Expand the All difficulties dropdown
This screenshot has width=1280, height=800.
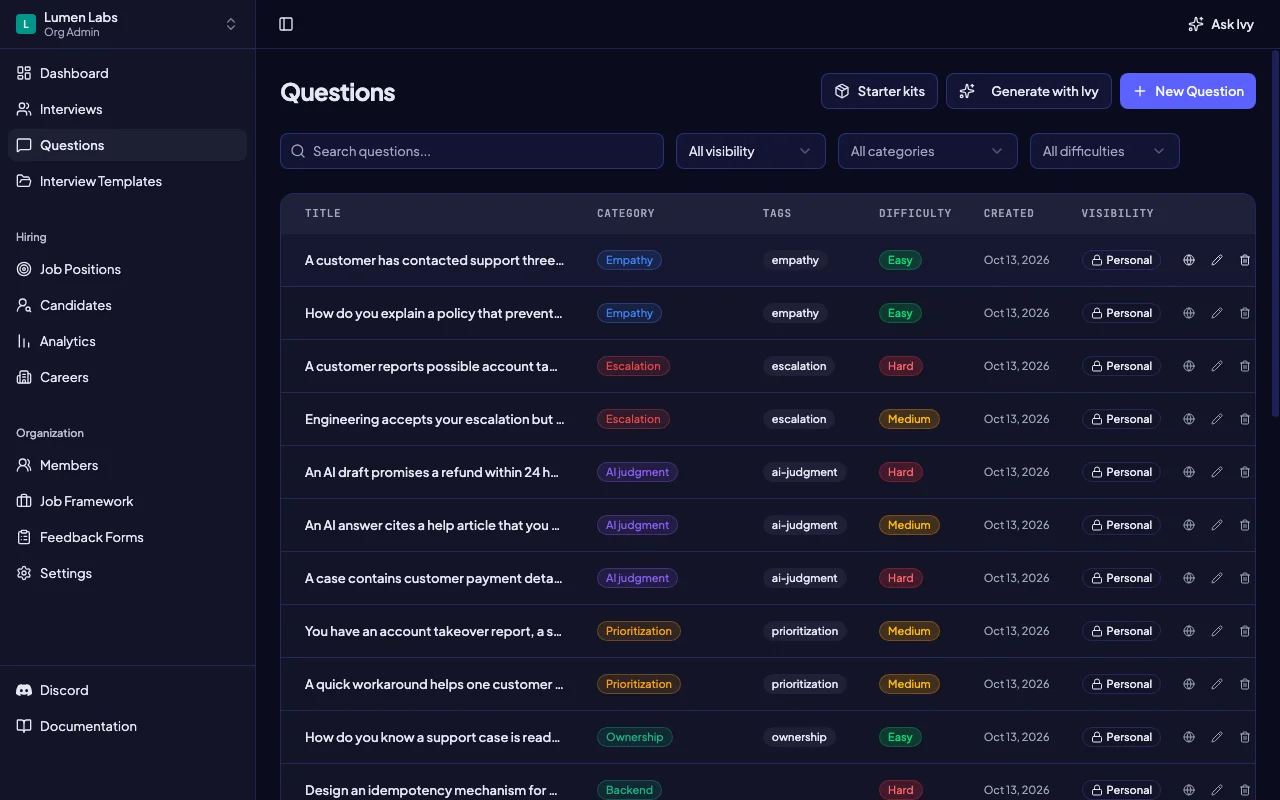pyautogui.click(x=1105, y=151)
